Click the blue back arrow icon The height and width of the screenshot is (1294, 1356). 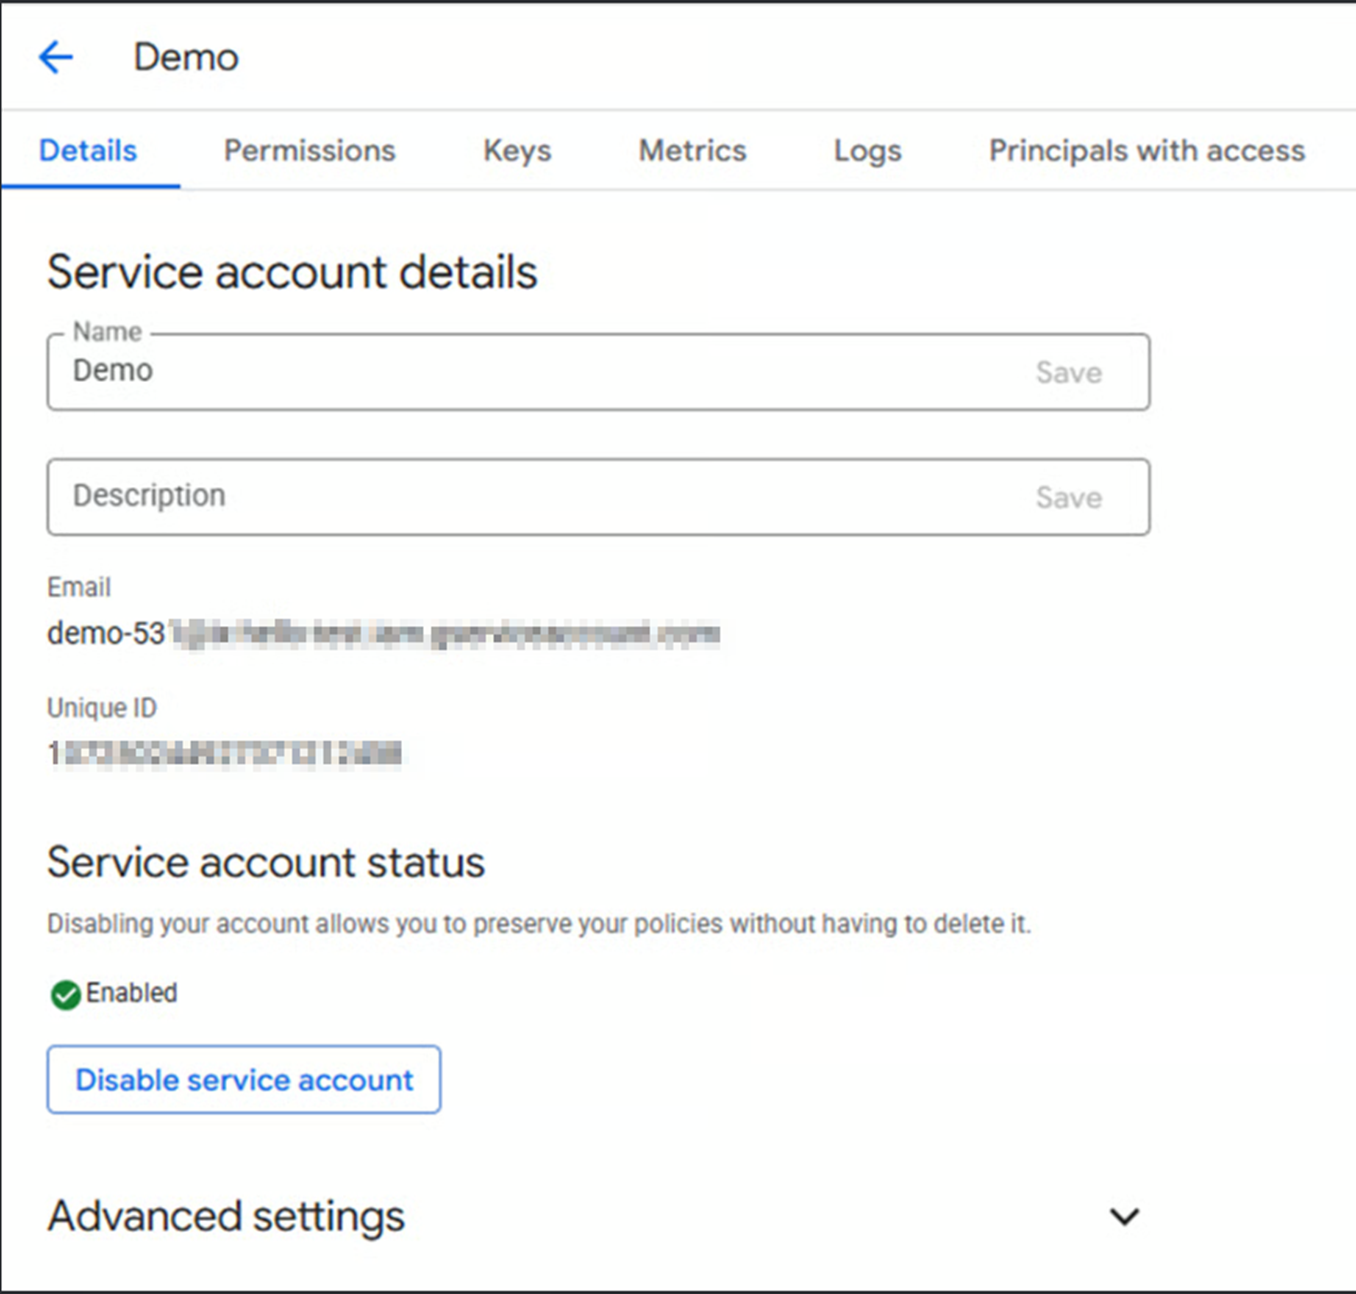click(56, 57)
